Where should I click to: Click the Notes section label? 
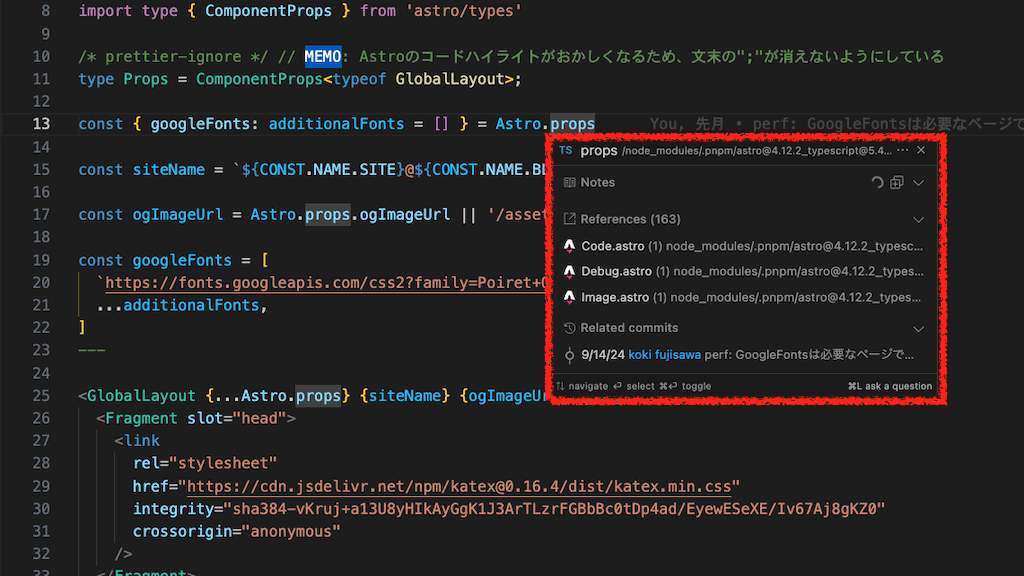[598, 183]
